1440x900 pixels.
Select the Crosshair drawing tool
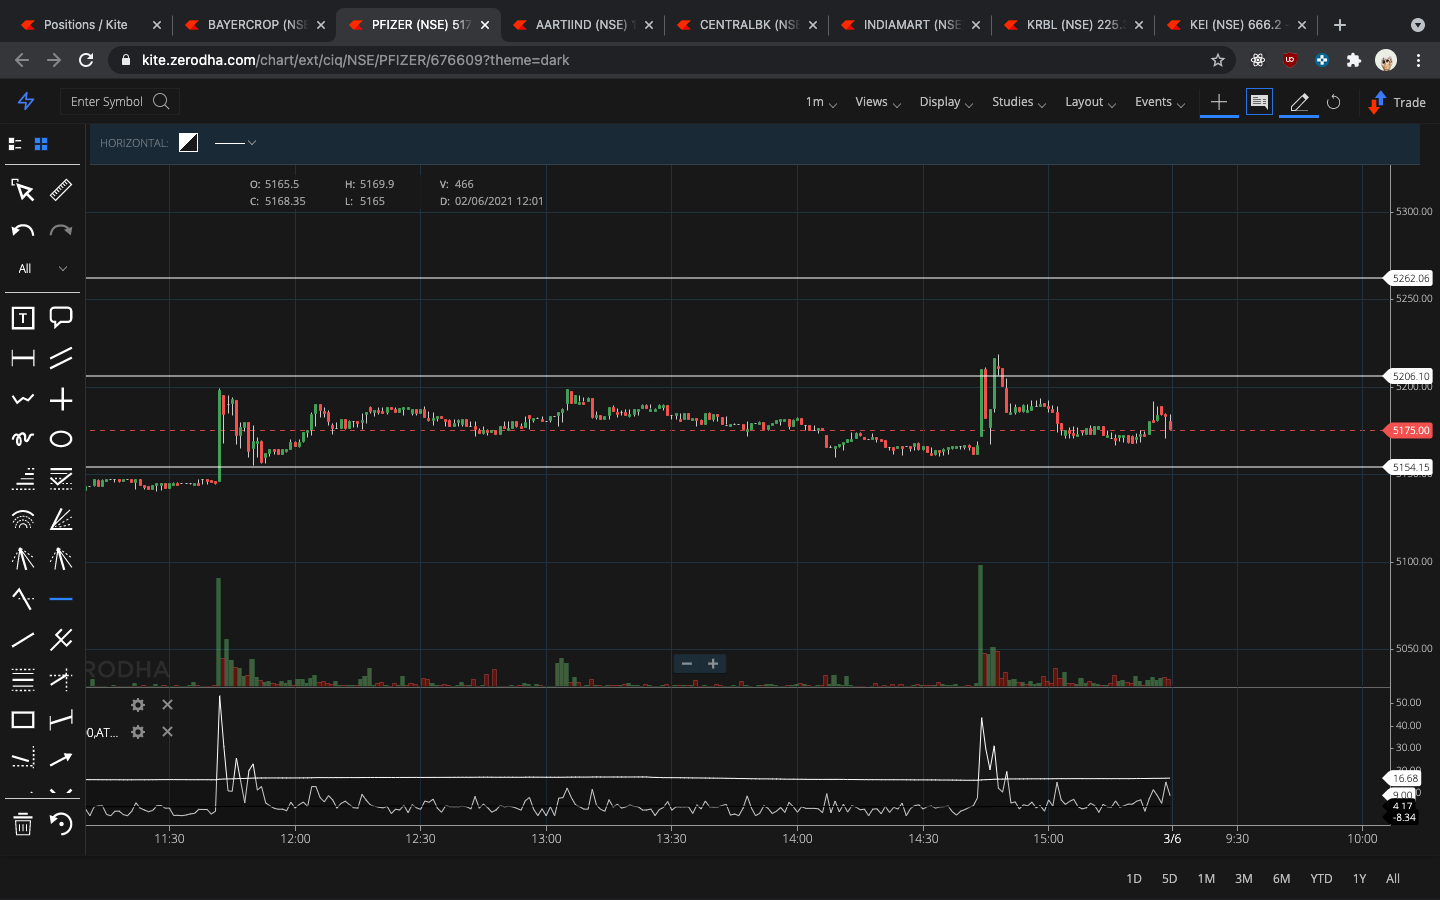click(x=61, y=398)
